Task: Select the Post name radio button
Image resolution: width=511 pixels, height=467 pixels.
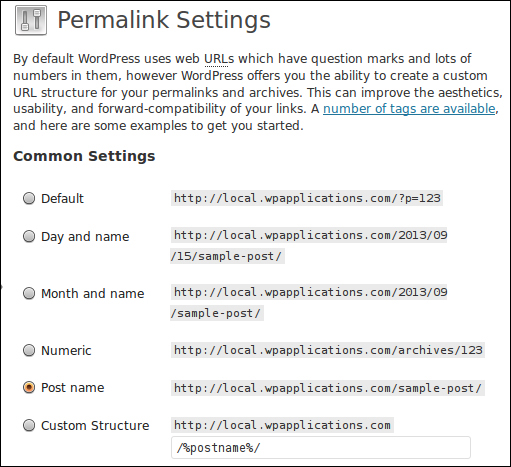Action: coord(29,387)
